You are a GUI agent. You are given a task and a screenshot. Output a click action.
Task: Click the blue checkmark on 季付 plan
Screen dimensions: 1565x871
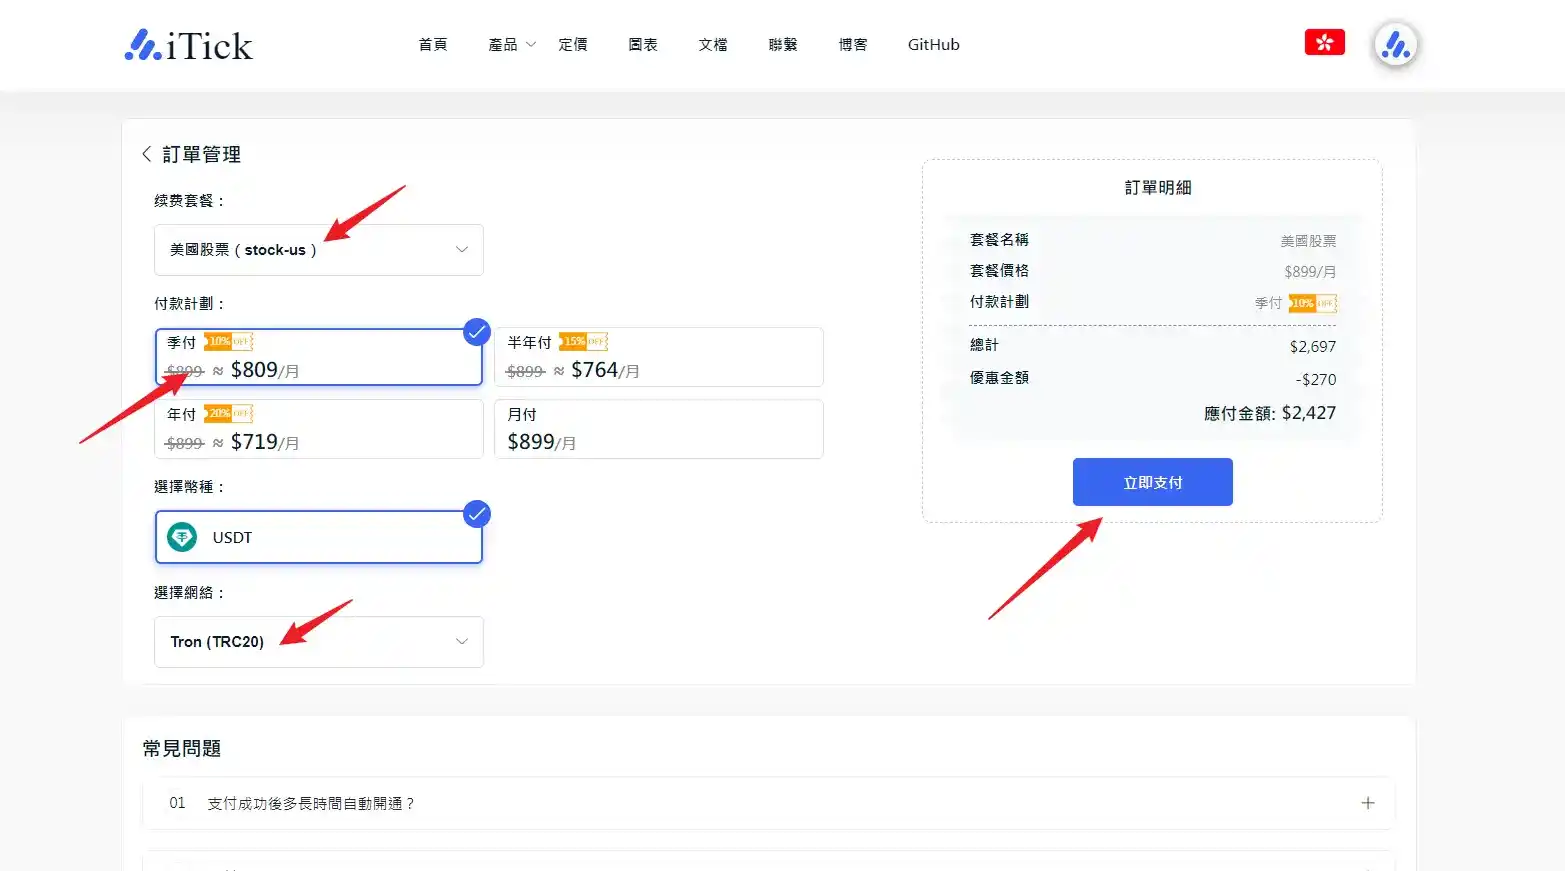click(x=477, y=331)
